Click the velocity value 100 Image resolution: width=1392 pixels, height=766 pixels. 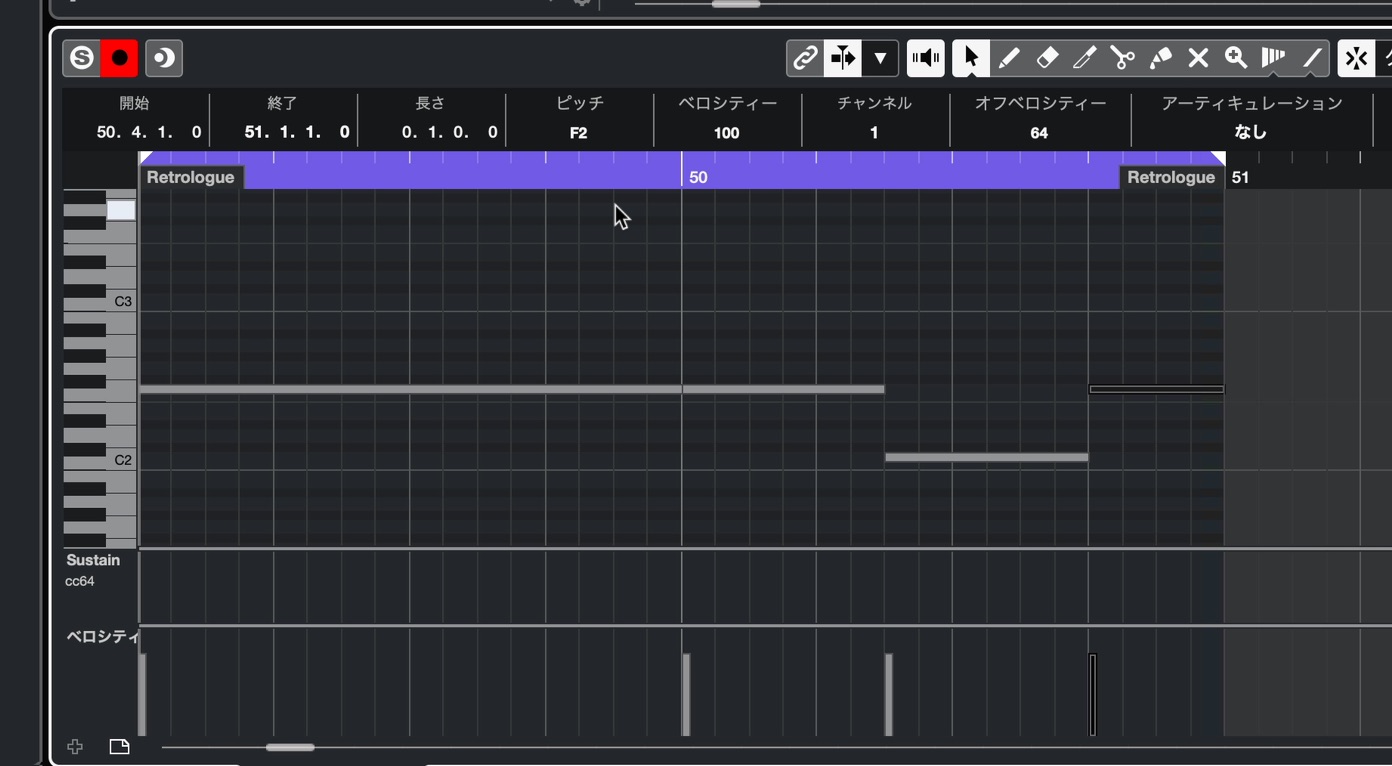pyautogui.click(x=727, y=132)
